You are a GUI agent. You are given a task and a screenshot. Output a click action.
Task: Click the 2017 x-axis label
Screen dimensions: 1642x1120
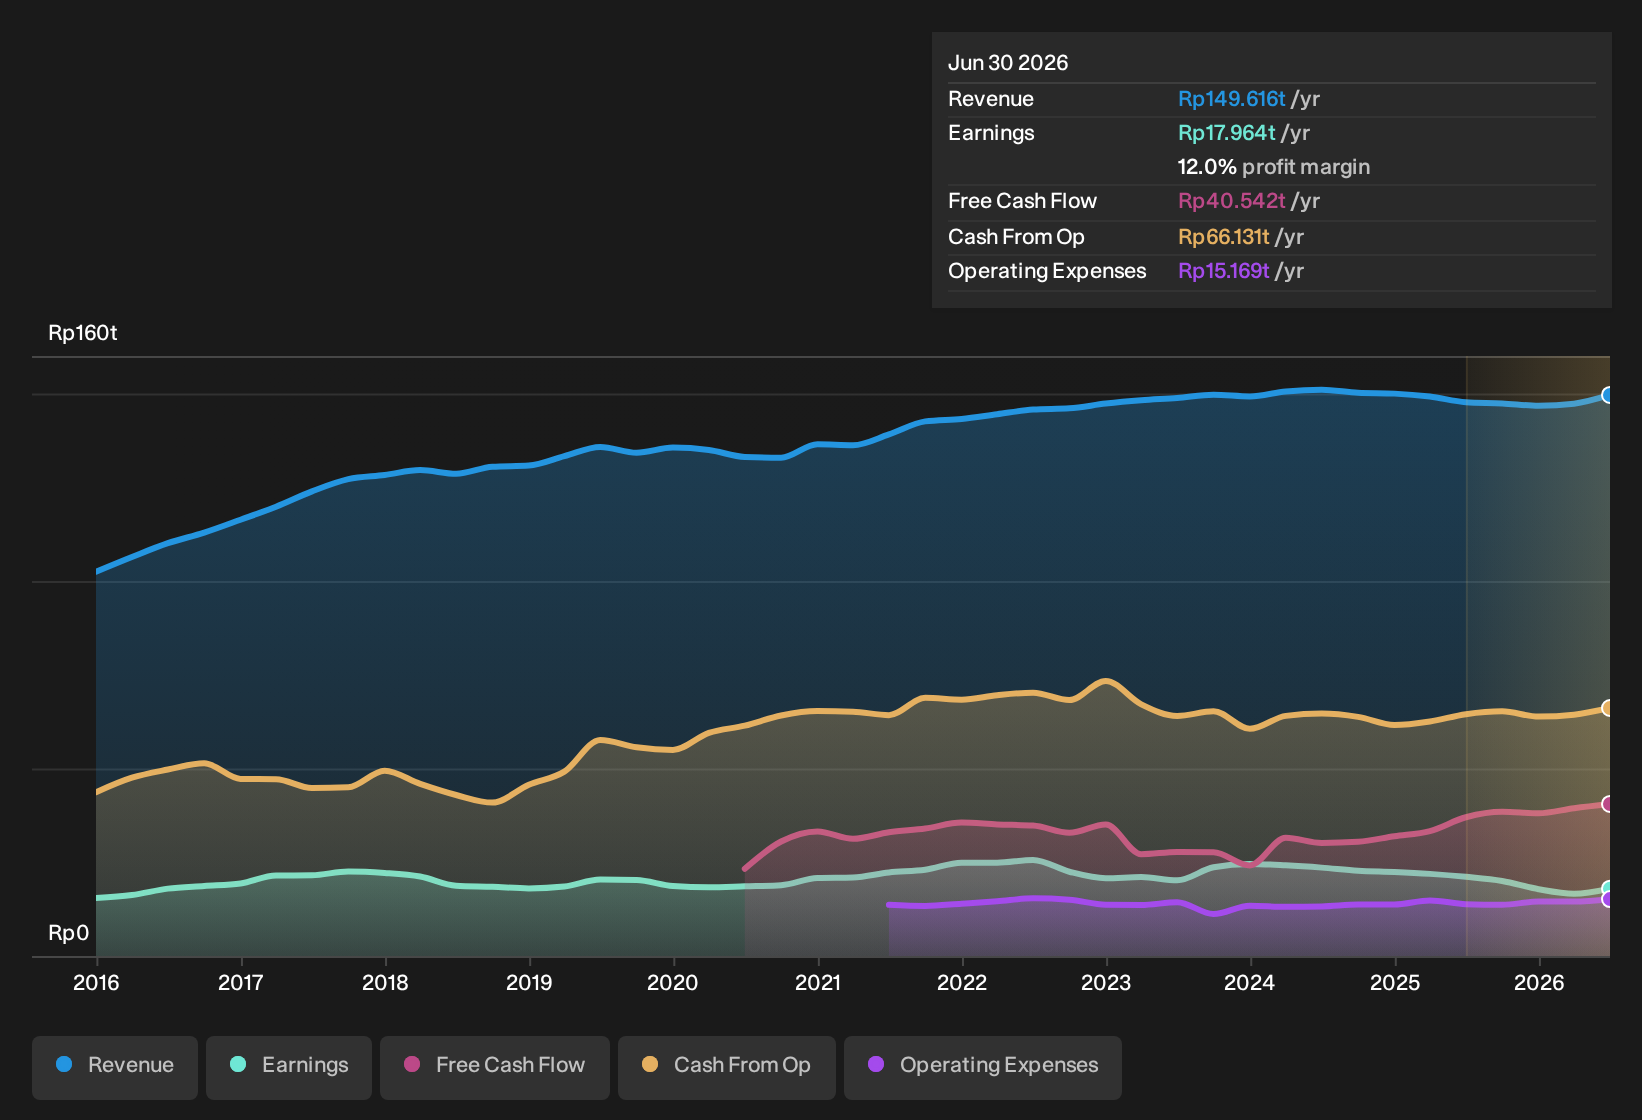point(240,983)
